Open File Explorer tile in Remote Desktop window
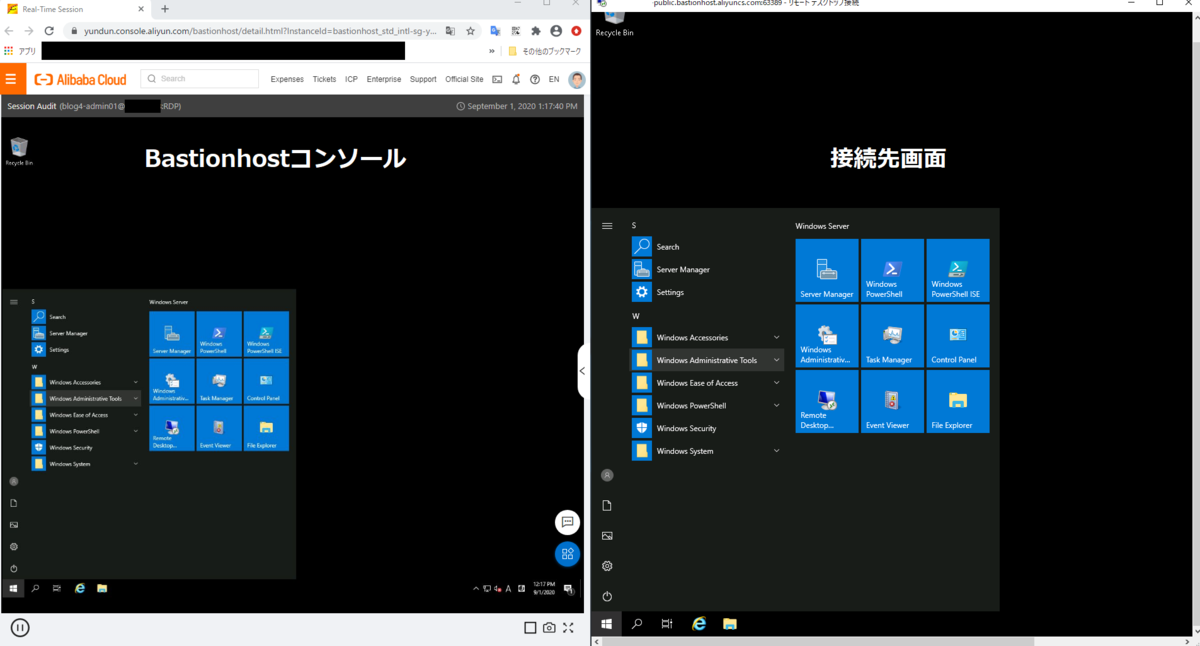Screen dimensions: 1200x646 (958, 401)
